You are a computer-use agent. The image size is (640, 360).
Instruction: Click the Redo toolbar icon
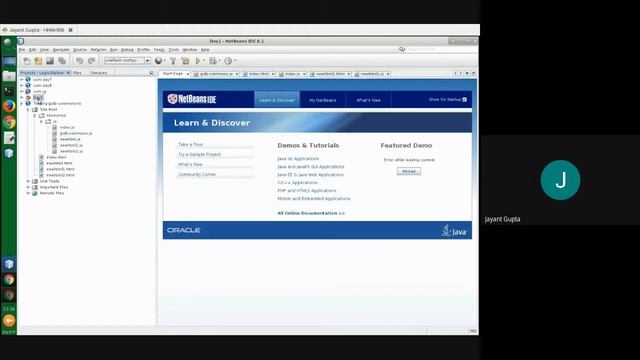coord(91,61)
